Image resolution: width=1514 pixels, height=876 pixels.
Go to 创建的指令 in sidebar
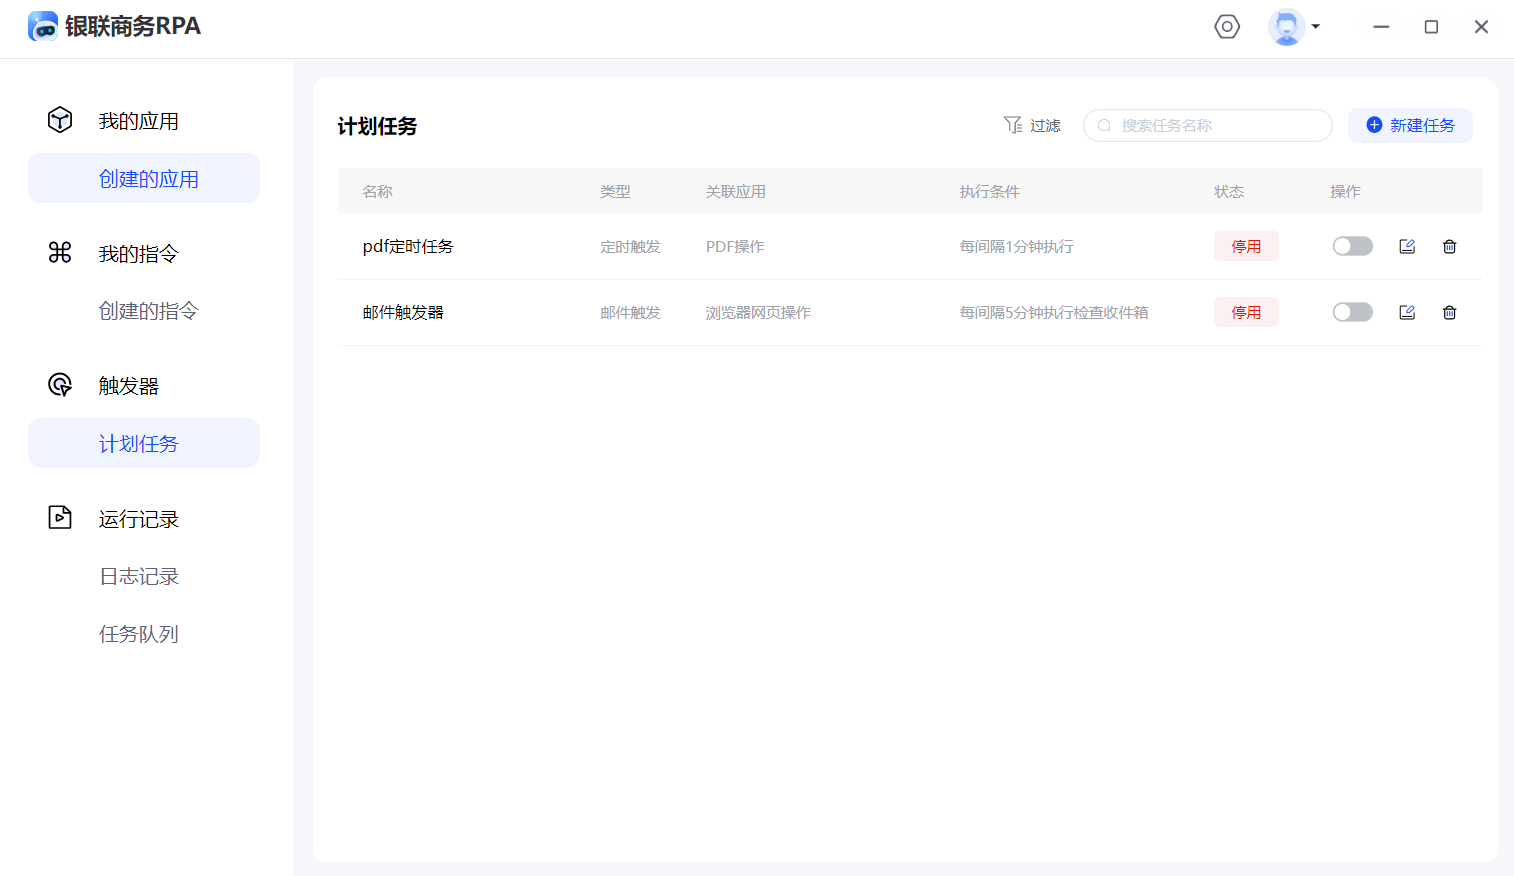click(x=148, y=311)
